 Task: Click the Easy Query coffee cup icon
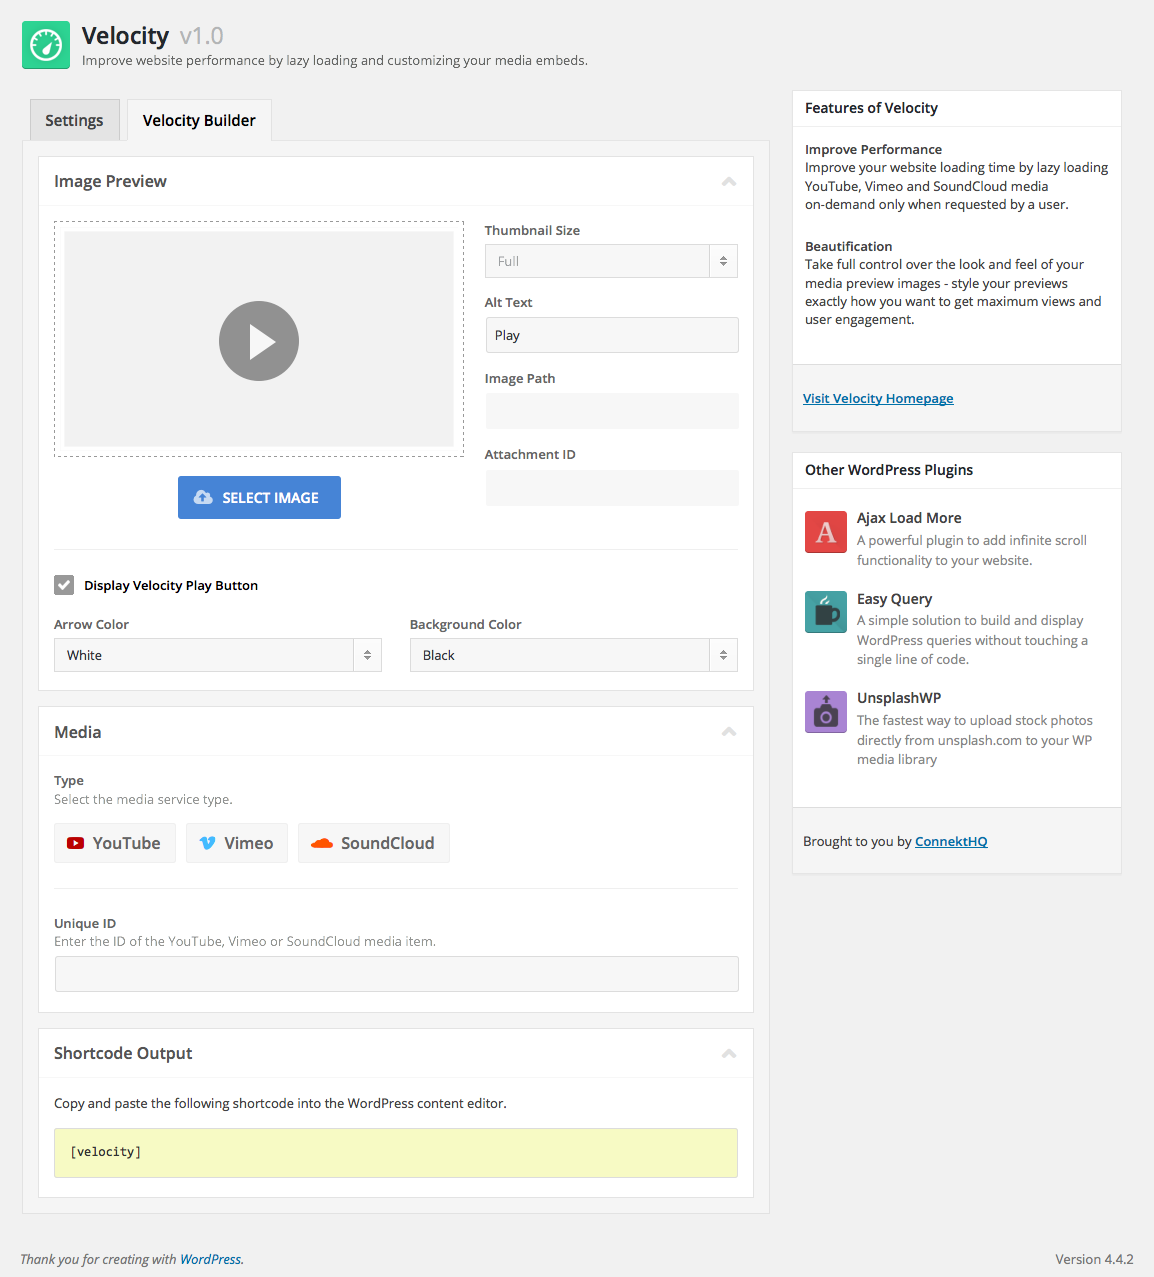point(826,611)
